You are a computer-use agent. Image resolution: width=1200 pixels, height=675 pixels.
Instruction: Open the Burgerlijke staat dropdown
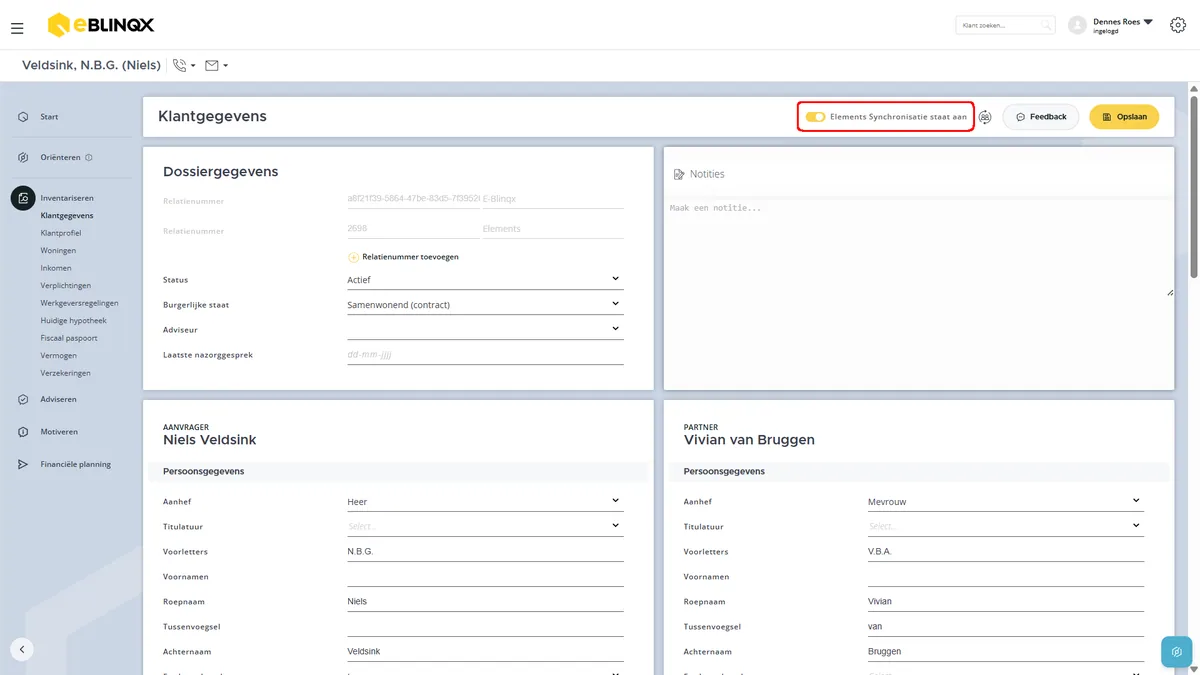[x=485, y=304]
